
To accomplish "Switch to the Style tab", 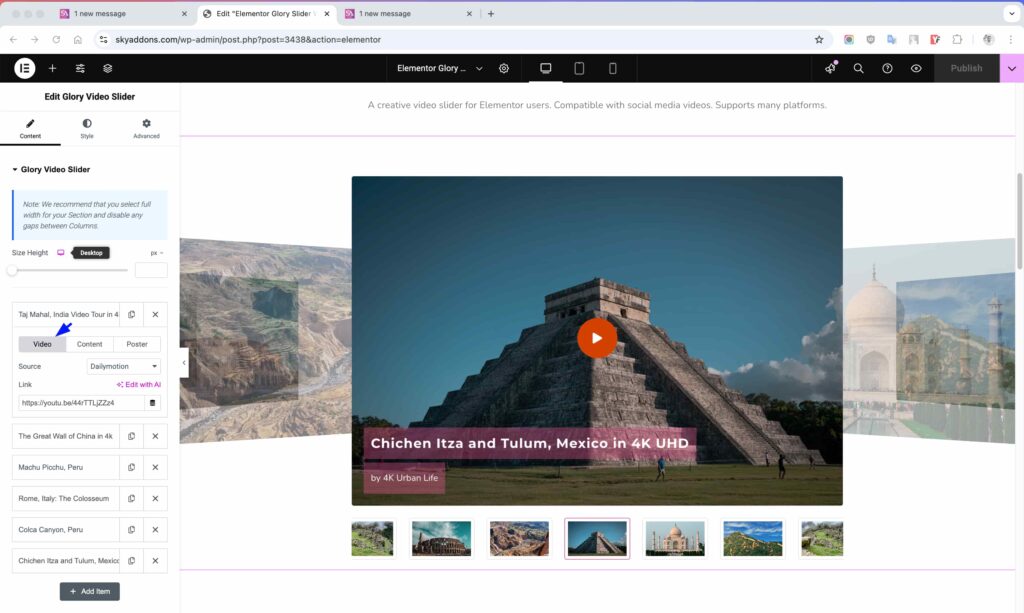I will pos(87,129).
